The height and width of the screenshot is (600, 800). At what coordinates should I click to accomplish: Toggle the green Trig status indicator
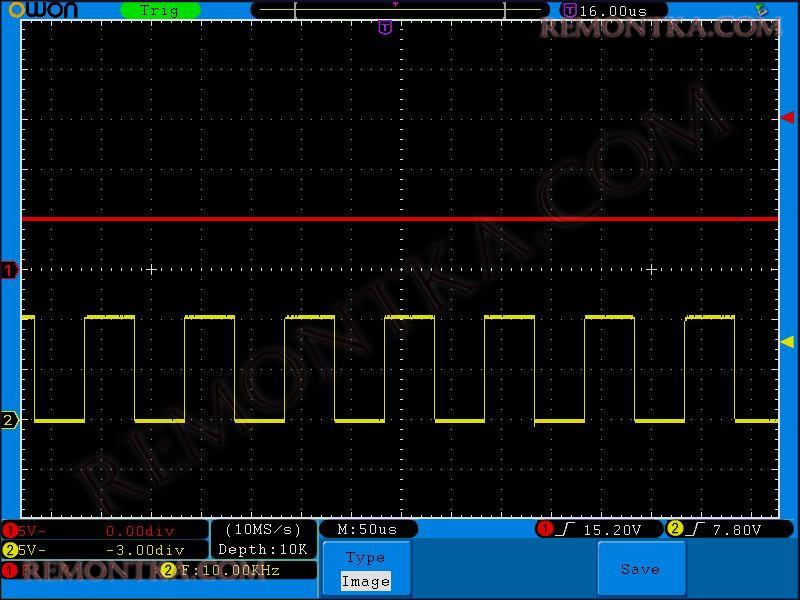pyautogui.click(x=160, y=10)
